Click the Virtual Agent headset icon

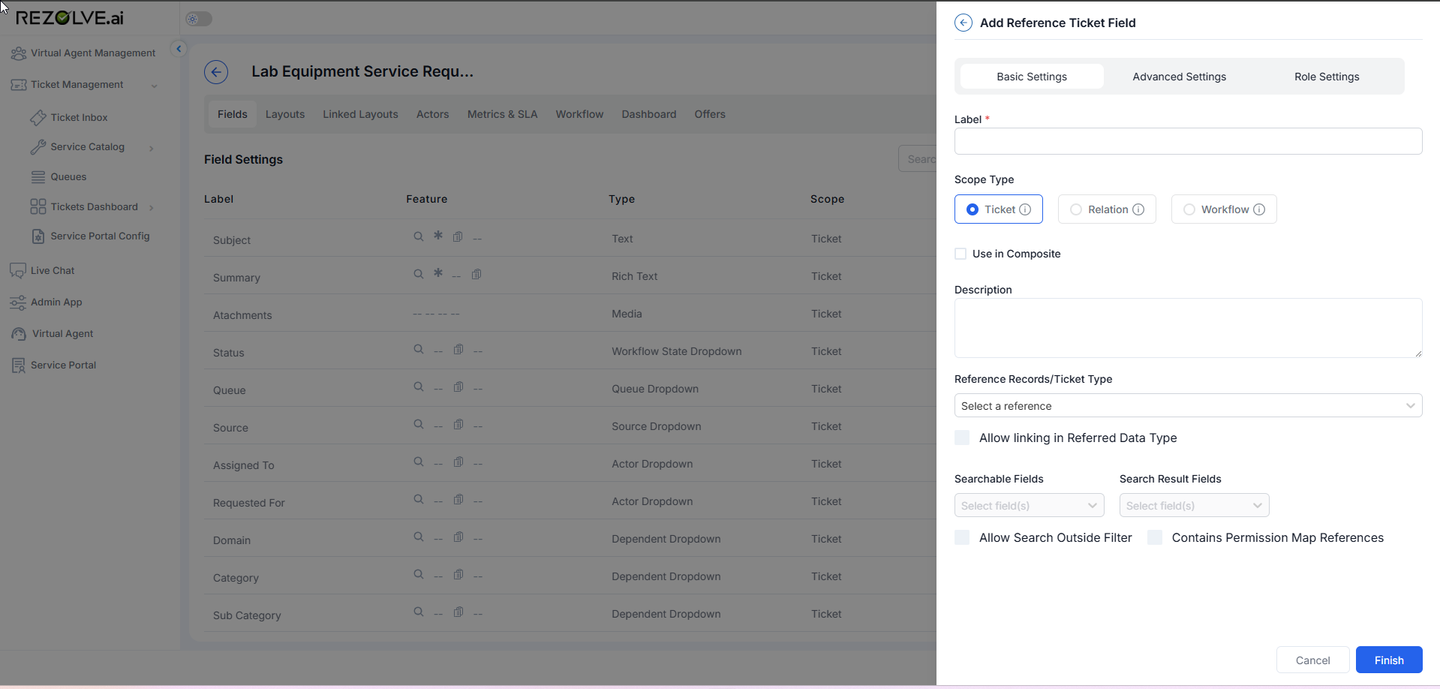(x=18, y=334)
